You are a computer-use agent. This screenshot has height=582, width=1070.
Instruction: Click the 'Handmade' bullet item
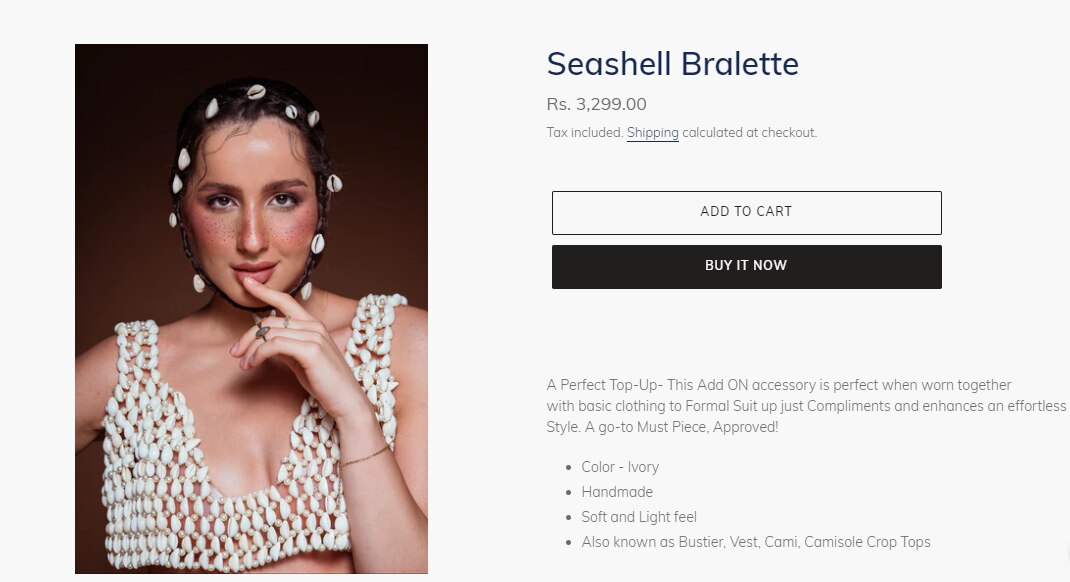pyautogui.click(x=617, y=492)
